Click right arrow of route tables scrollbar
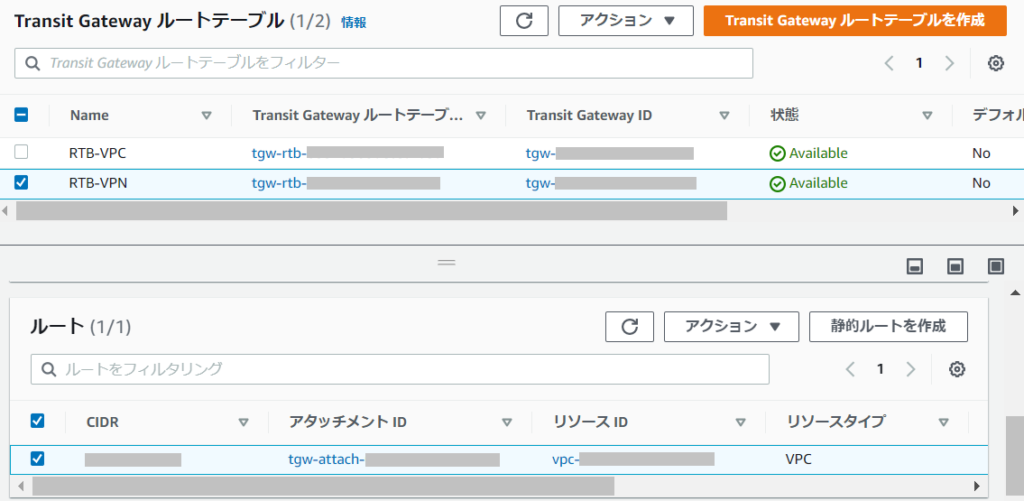This screenshot has width=1024, height=501. (1016, 211)
